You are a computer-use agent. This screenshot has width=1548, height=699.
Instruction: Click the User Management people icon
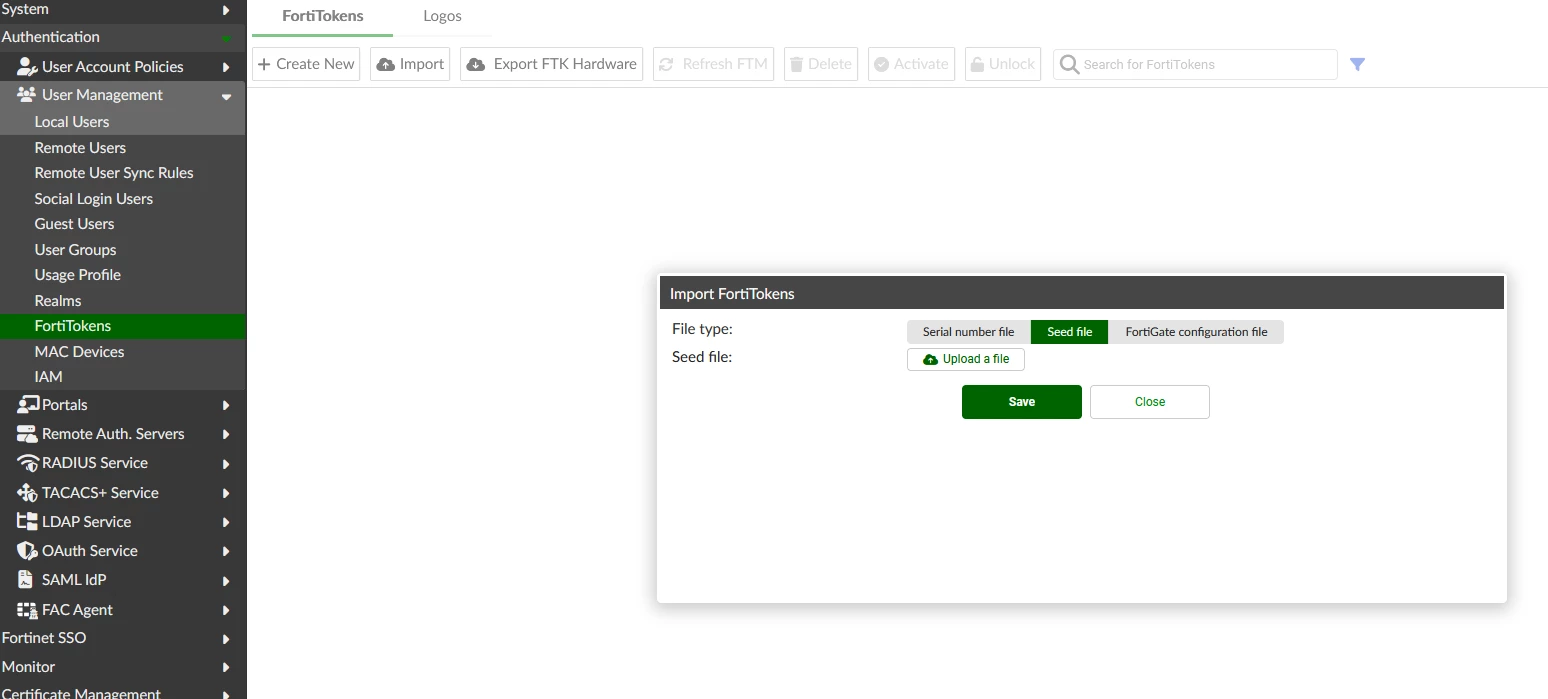[27, 95]
